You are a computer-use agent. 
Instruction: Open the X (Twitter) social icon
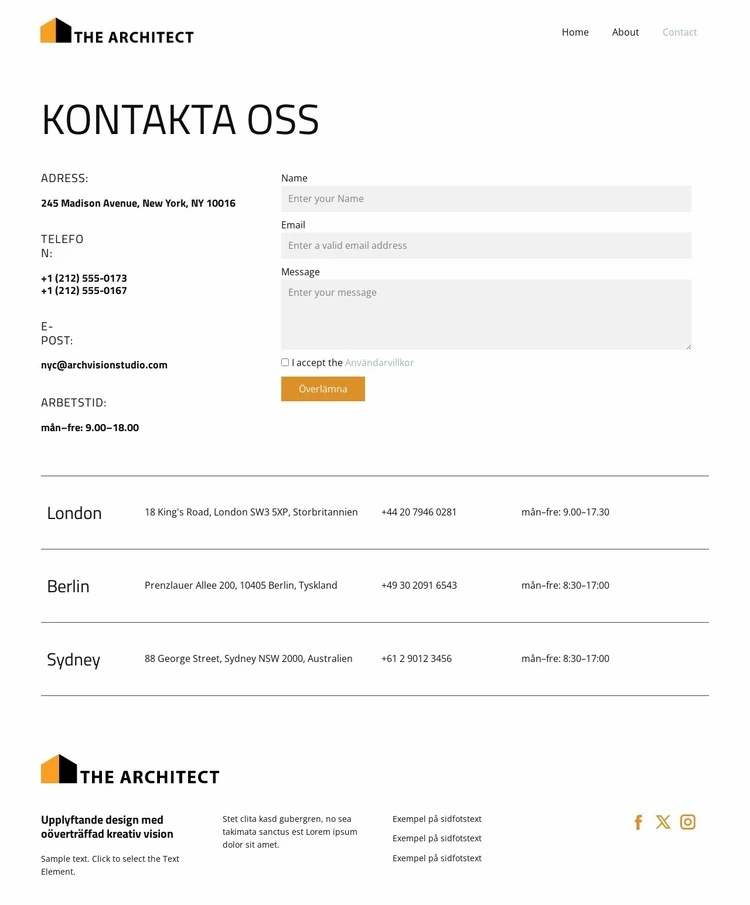[663, 822]
